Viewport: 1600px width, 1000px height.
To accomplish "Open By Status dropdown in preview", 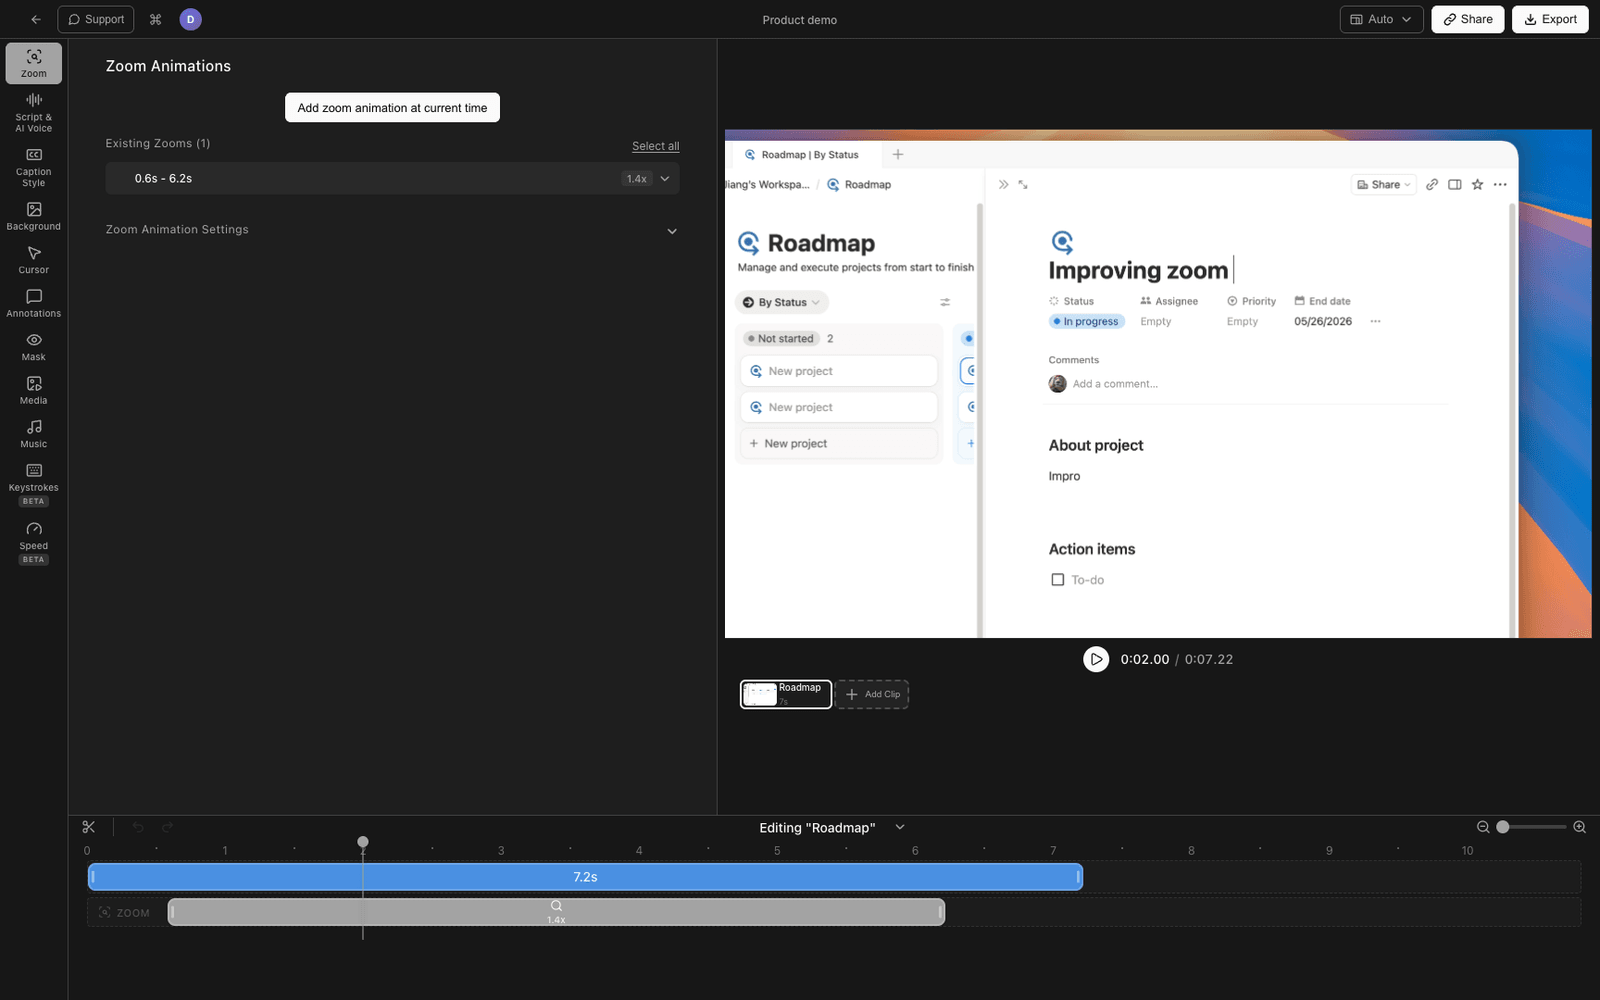I will 782,302.
